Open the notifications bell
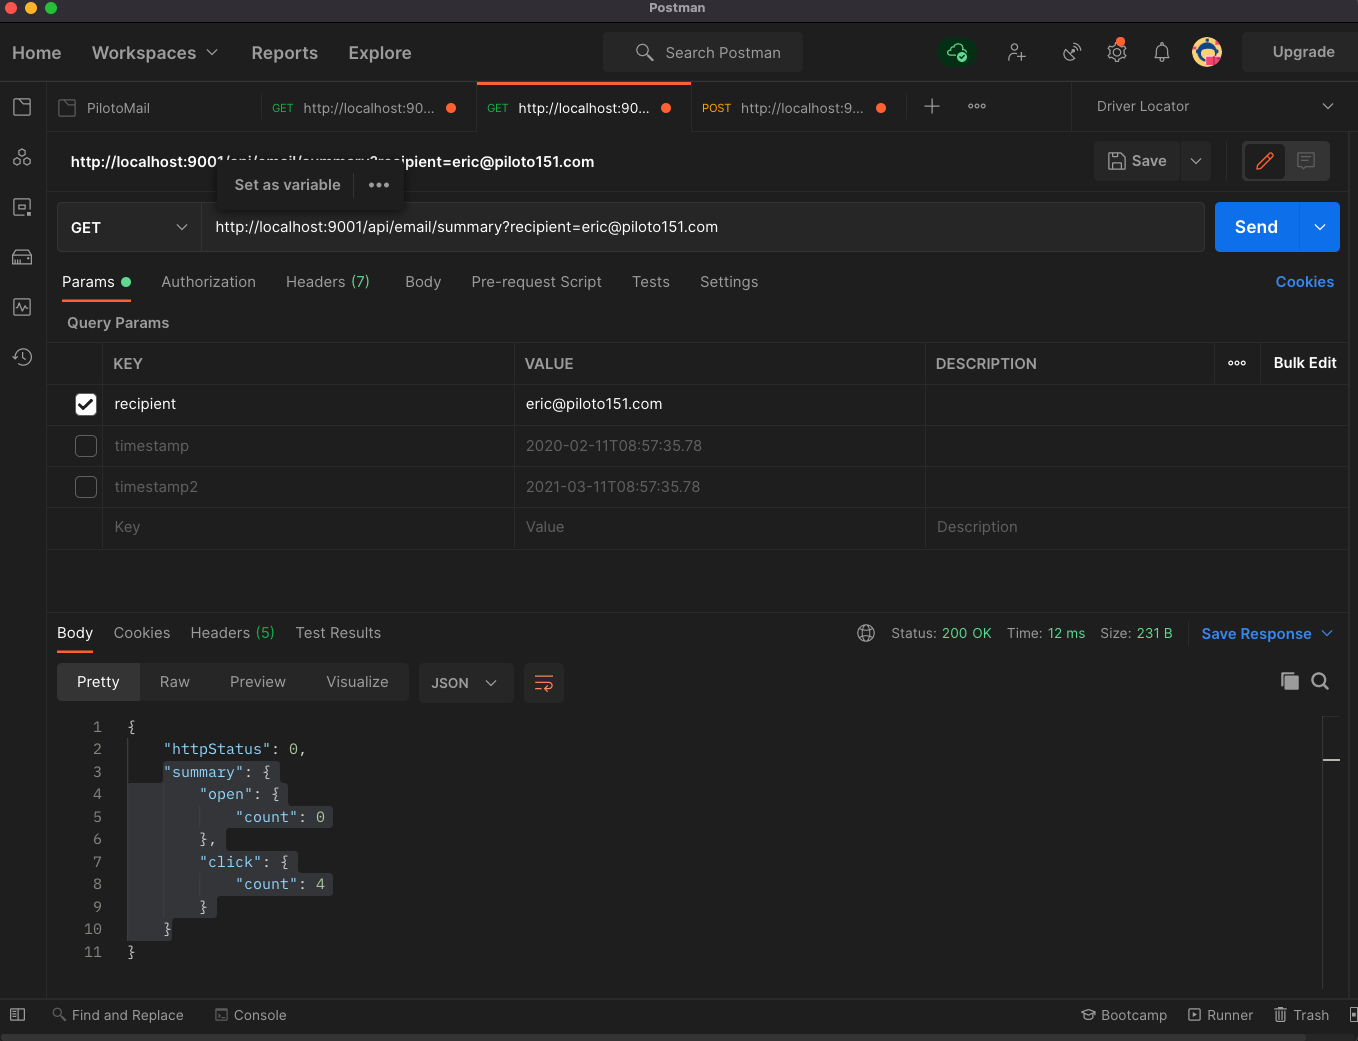 tap(1162, 52)
